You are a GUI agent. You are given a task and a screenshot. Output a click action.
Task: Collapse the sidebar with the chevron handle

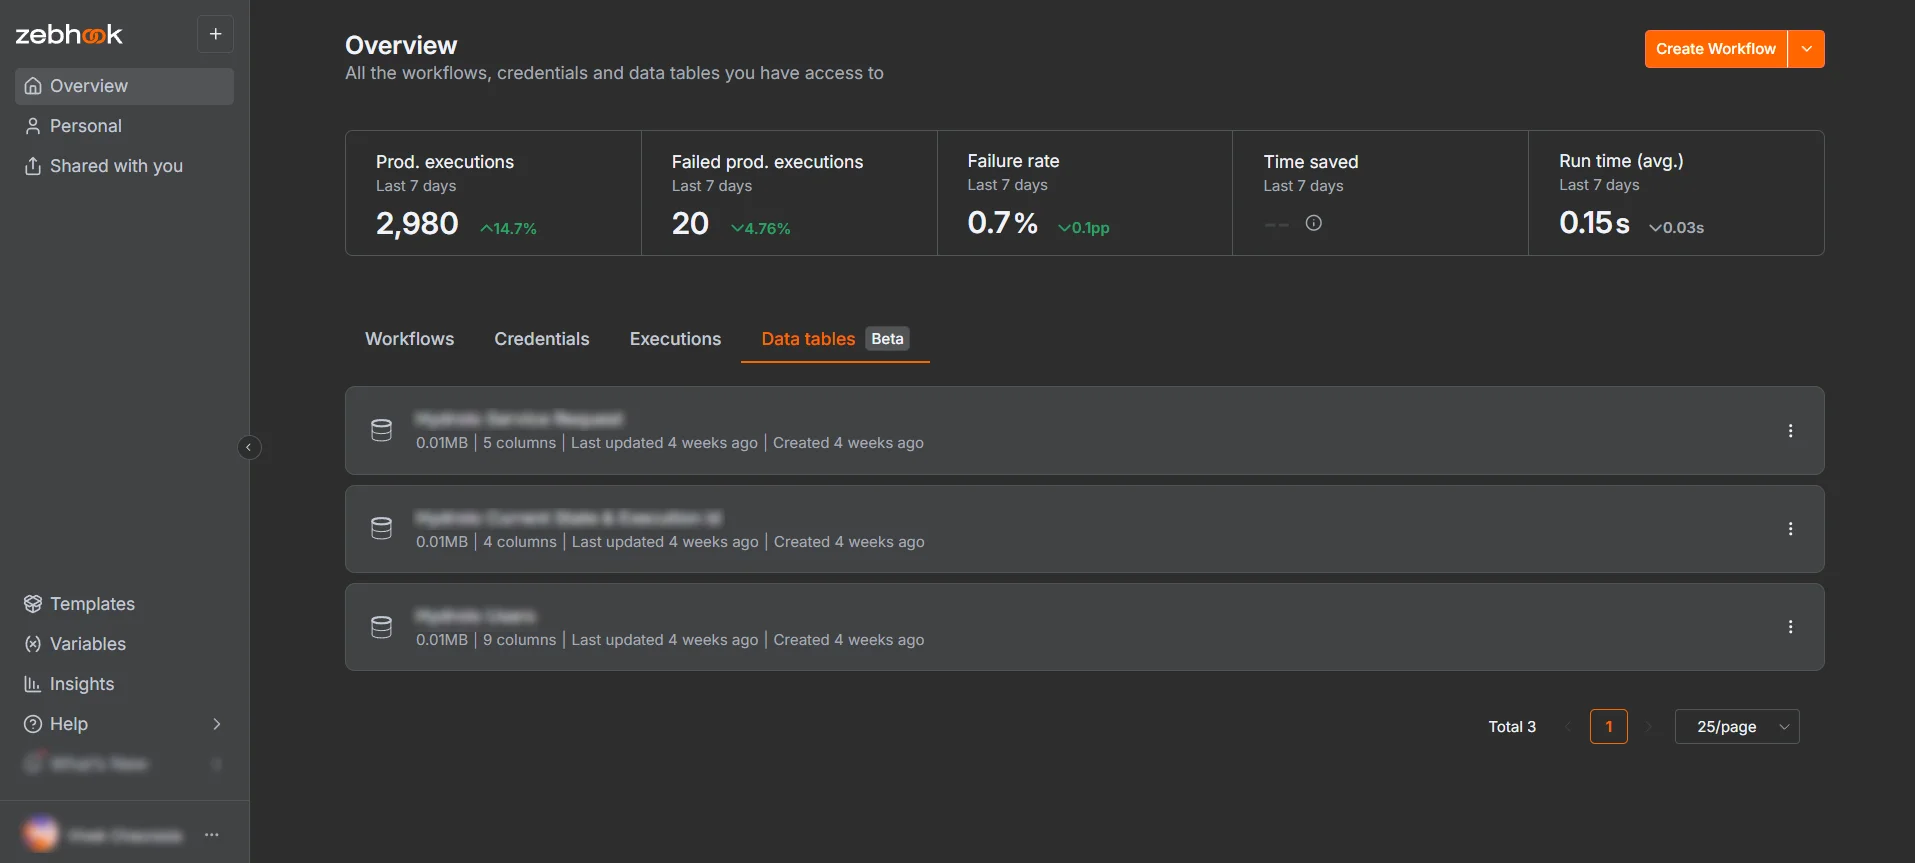click(x=249, y=447)
